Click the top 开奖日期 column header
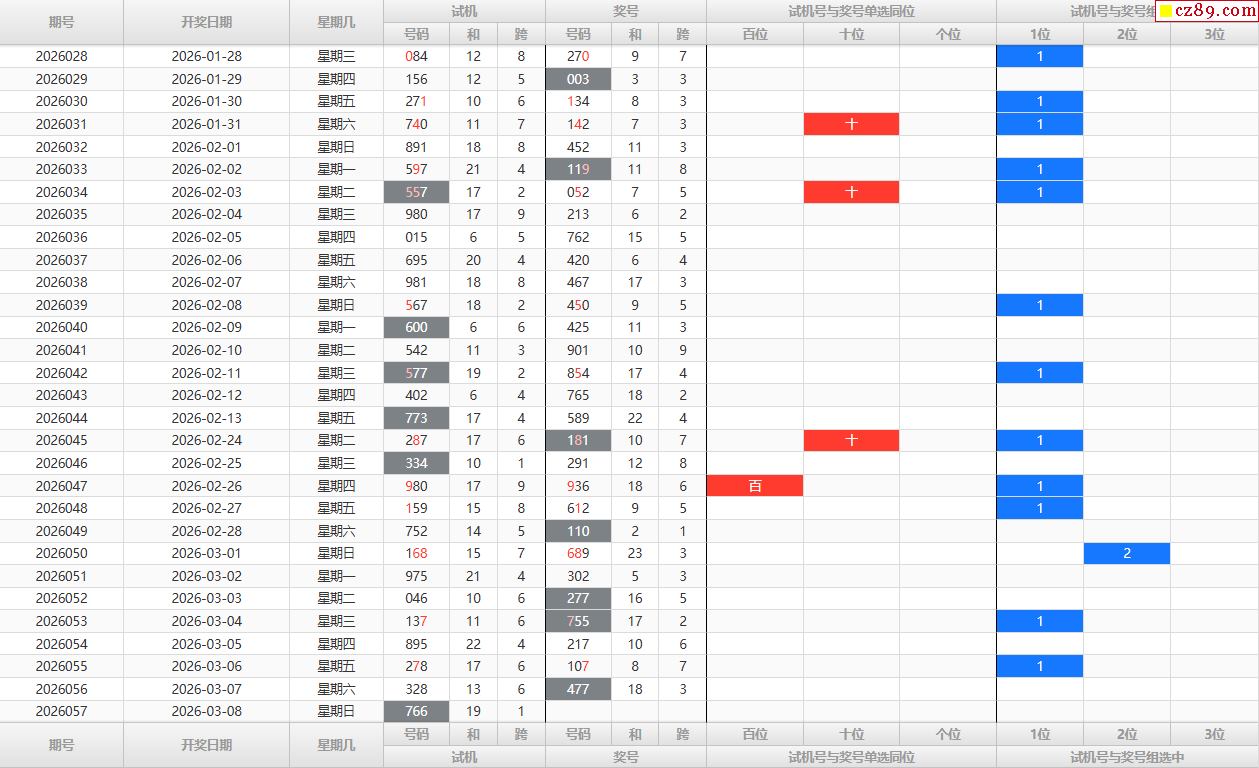Screen dimensions: 1259x768 point(206,22)
